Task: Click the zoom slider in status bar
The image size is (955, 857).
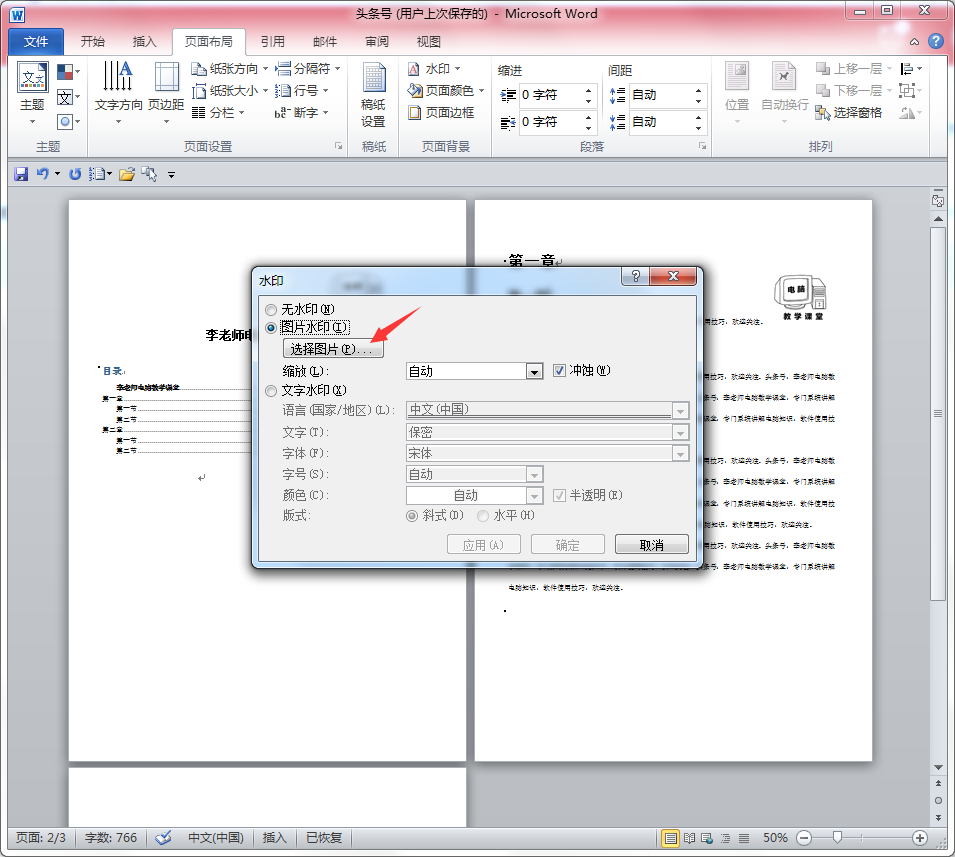Action: (837, 837)
